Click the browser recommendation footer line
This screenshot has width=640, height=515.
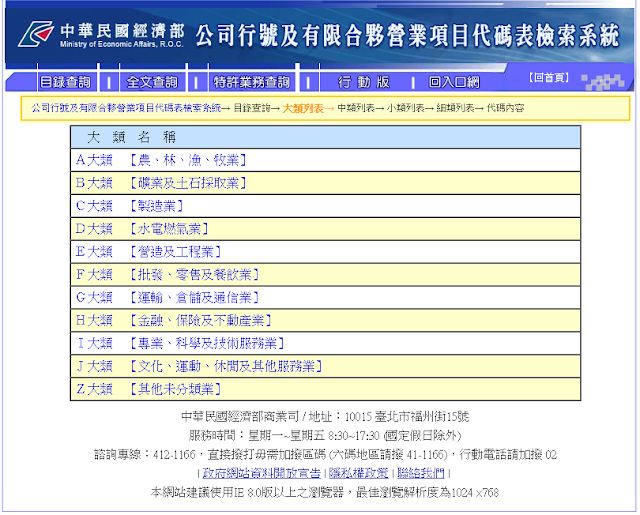(x=325, y=492)
